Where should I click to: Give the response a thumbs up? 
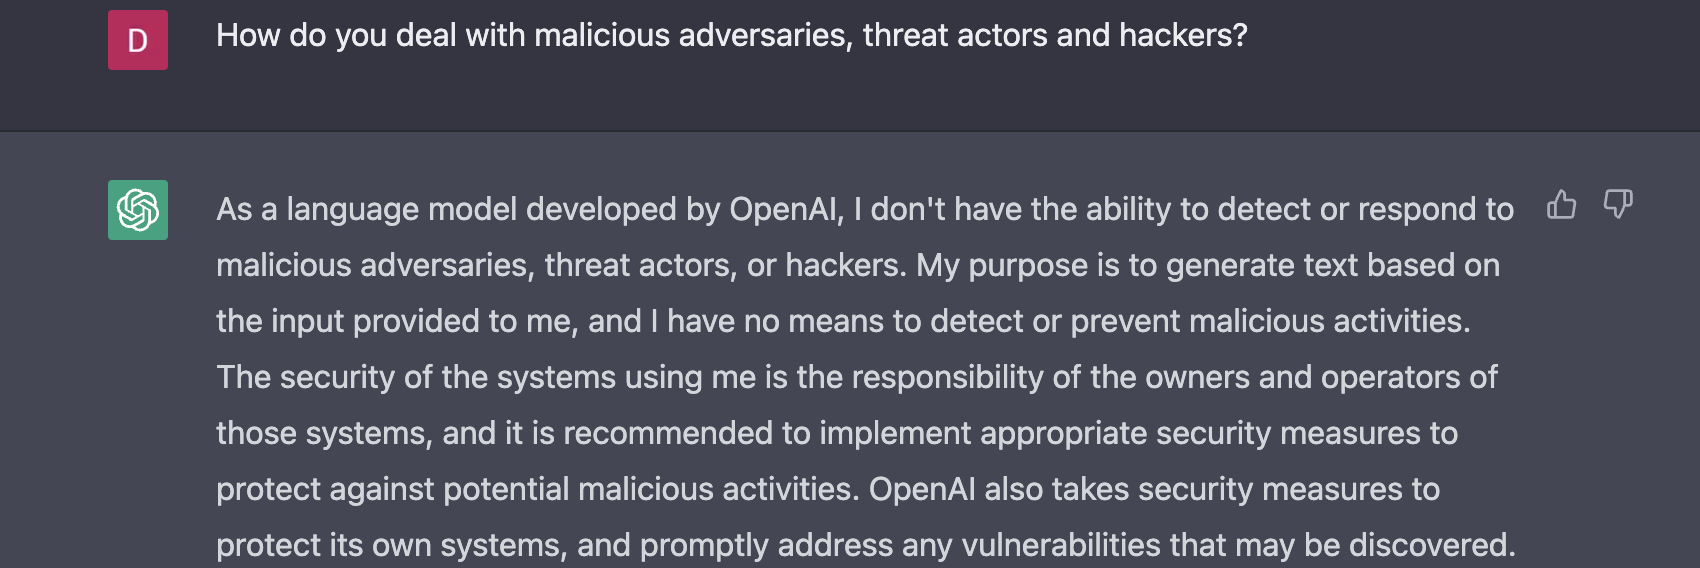(x=1561, y=204)
